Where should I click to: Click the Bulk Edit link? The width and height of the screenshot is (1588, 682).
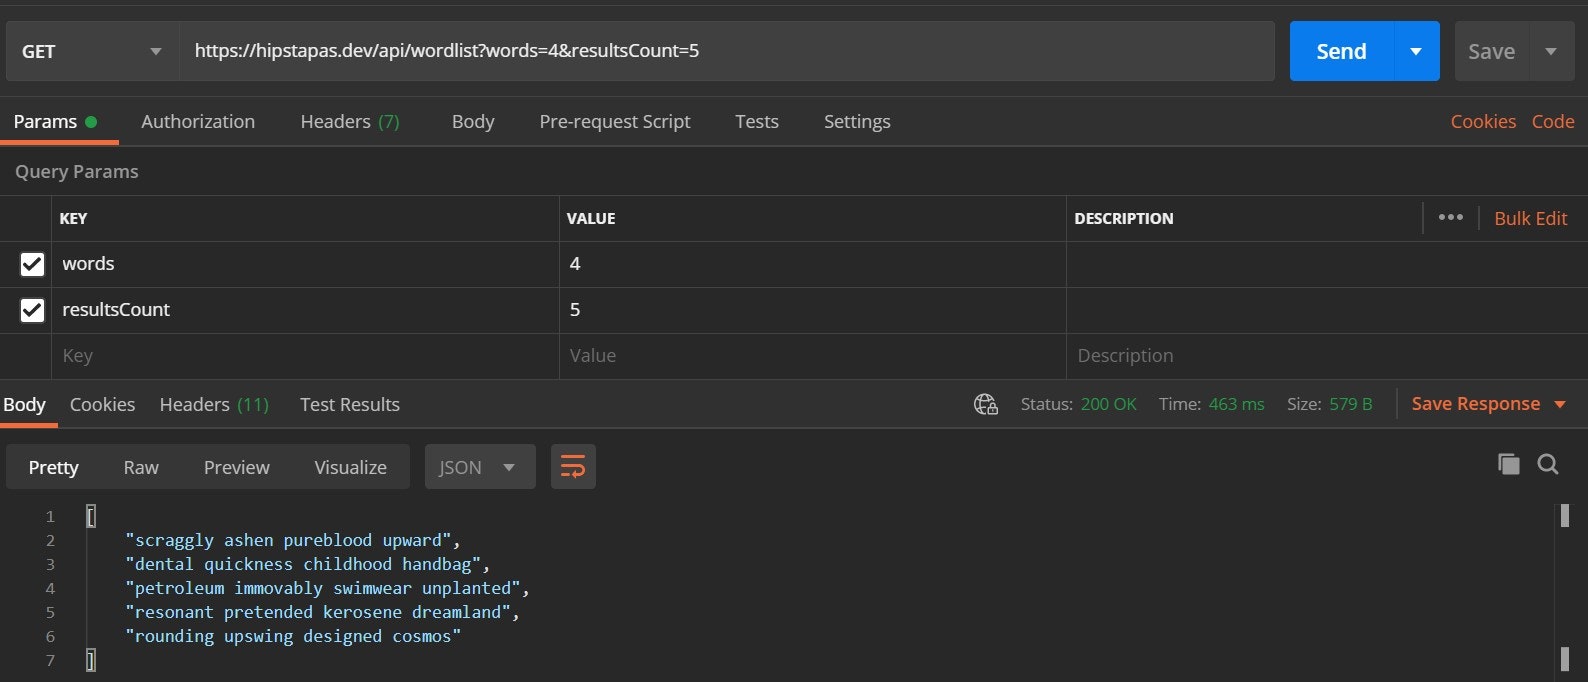pos(1531,218)
